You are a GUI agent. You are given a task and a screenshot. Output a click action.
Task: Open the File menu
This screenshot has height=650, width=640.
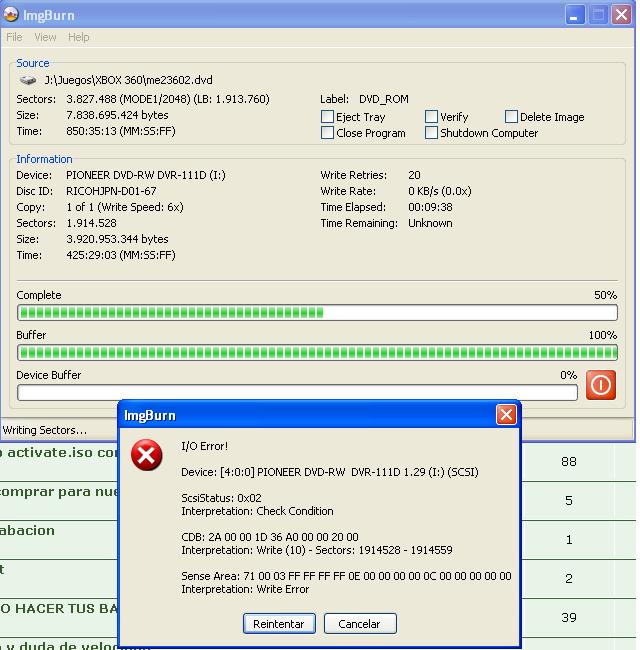click(14, 37)
